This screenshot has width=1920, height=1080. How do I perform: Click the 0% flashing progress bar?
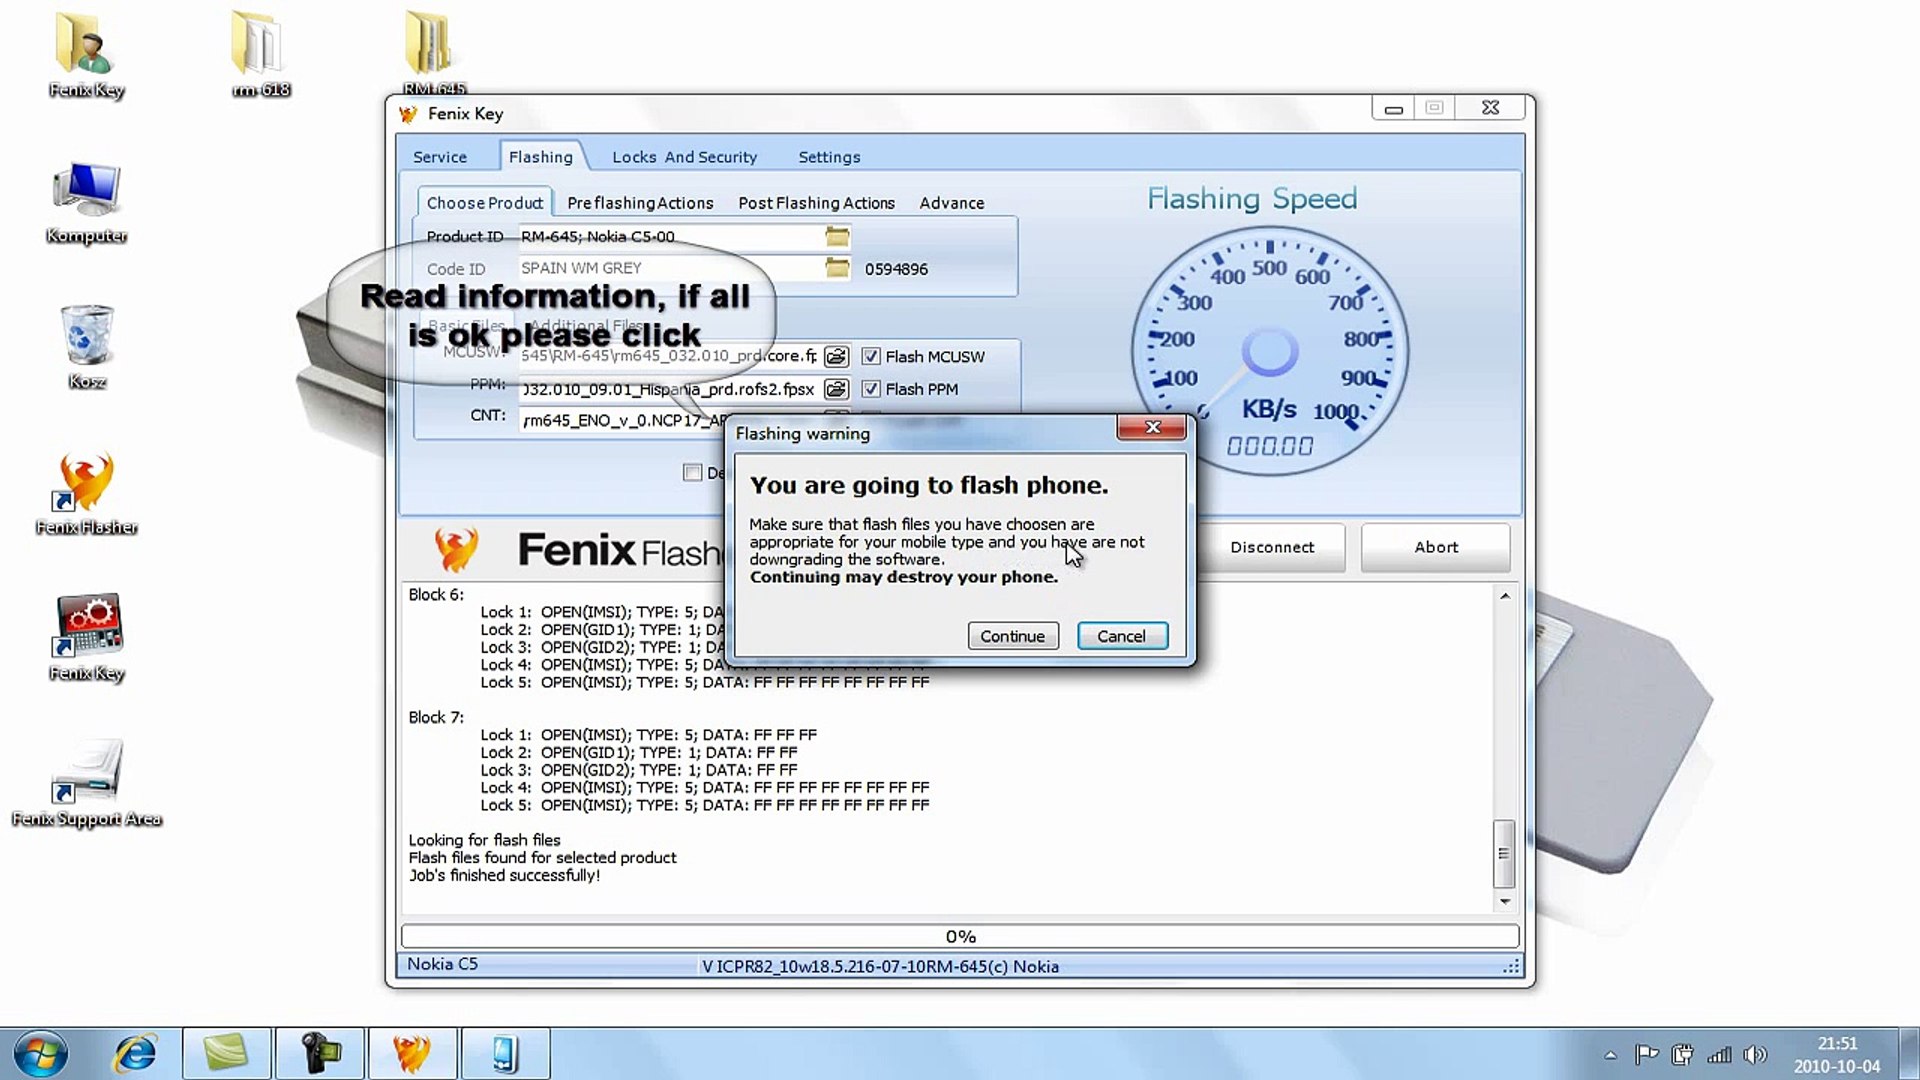point(960,936)
